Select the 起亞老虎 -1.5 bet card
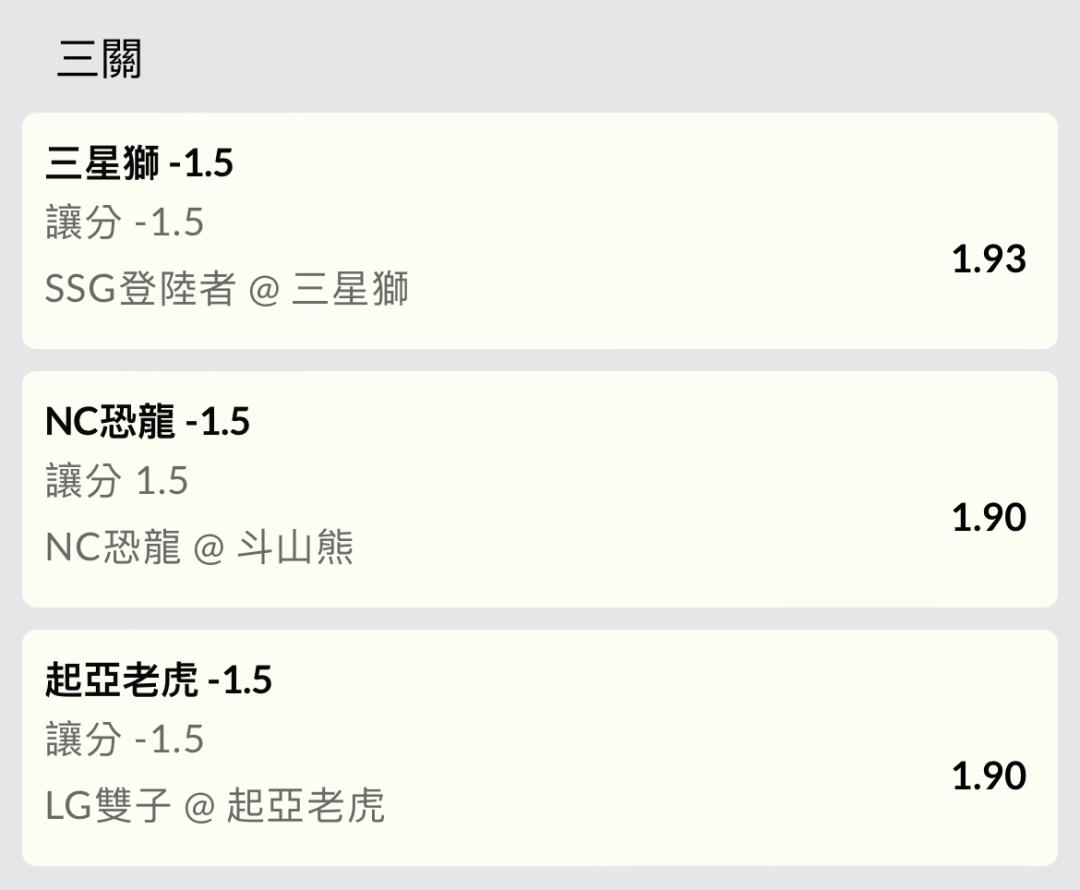The width and height of the screenshot is (1080, 890). (x=539, y=747)
